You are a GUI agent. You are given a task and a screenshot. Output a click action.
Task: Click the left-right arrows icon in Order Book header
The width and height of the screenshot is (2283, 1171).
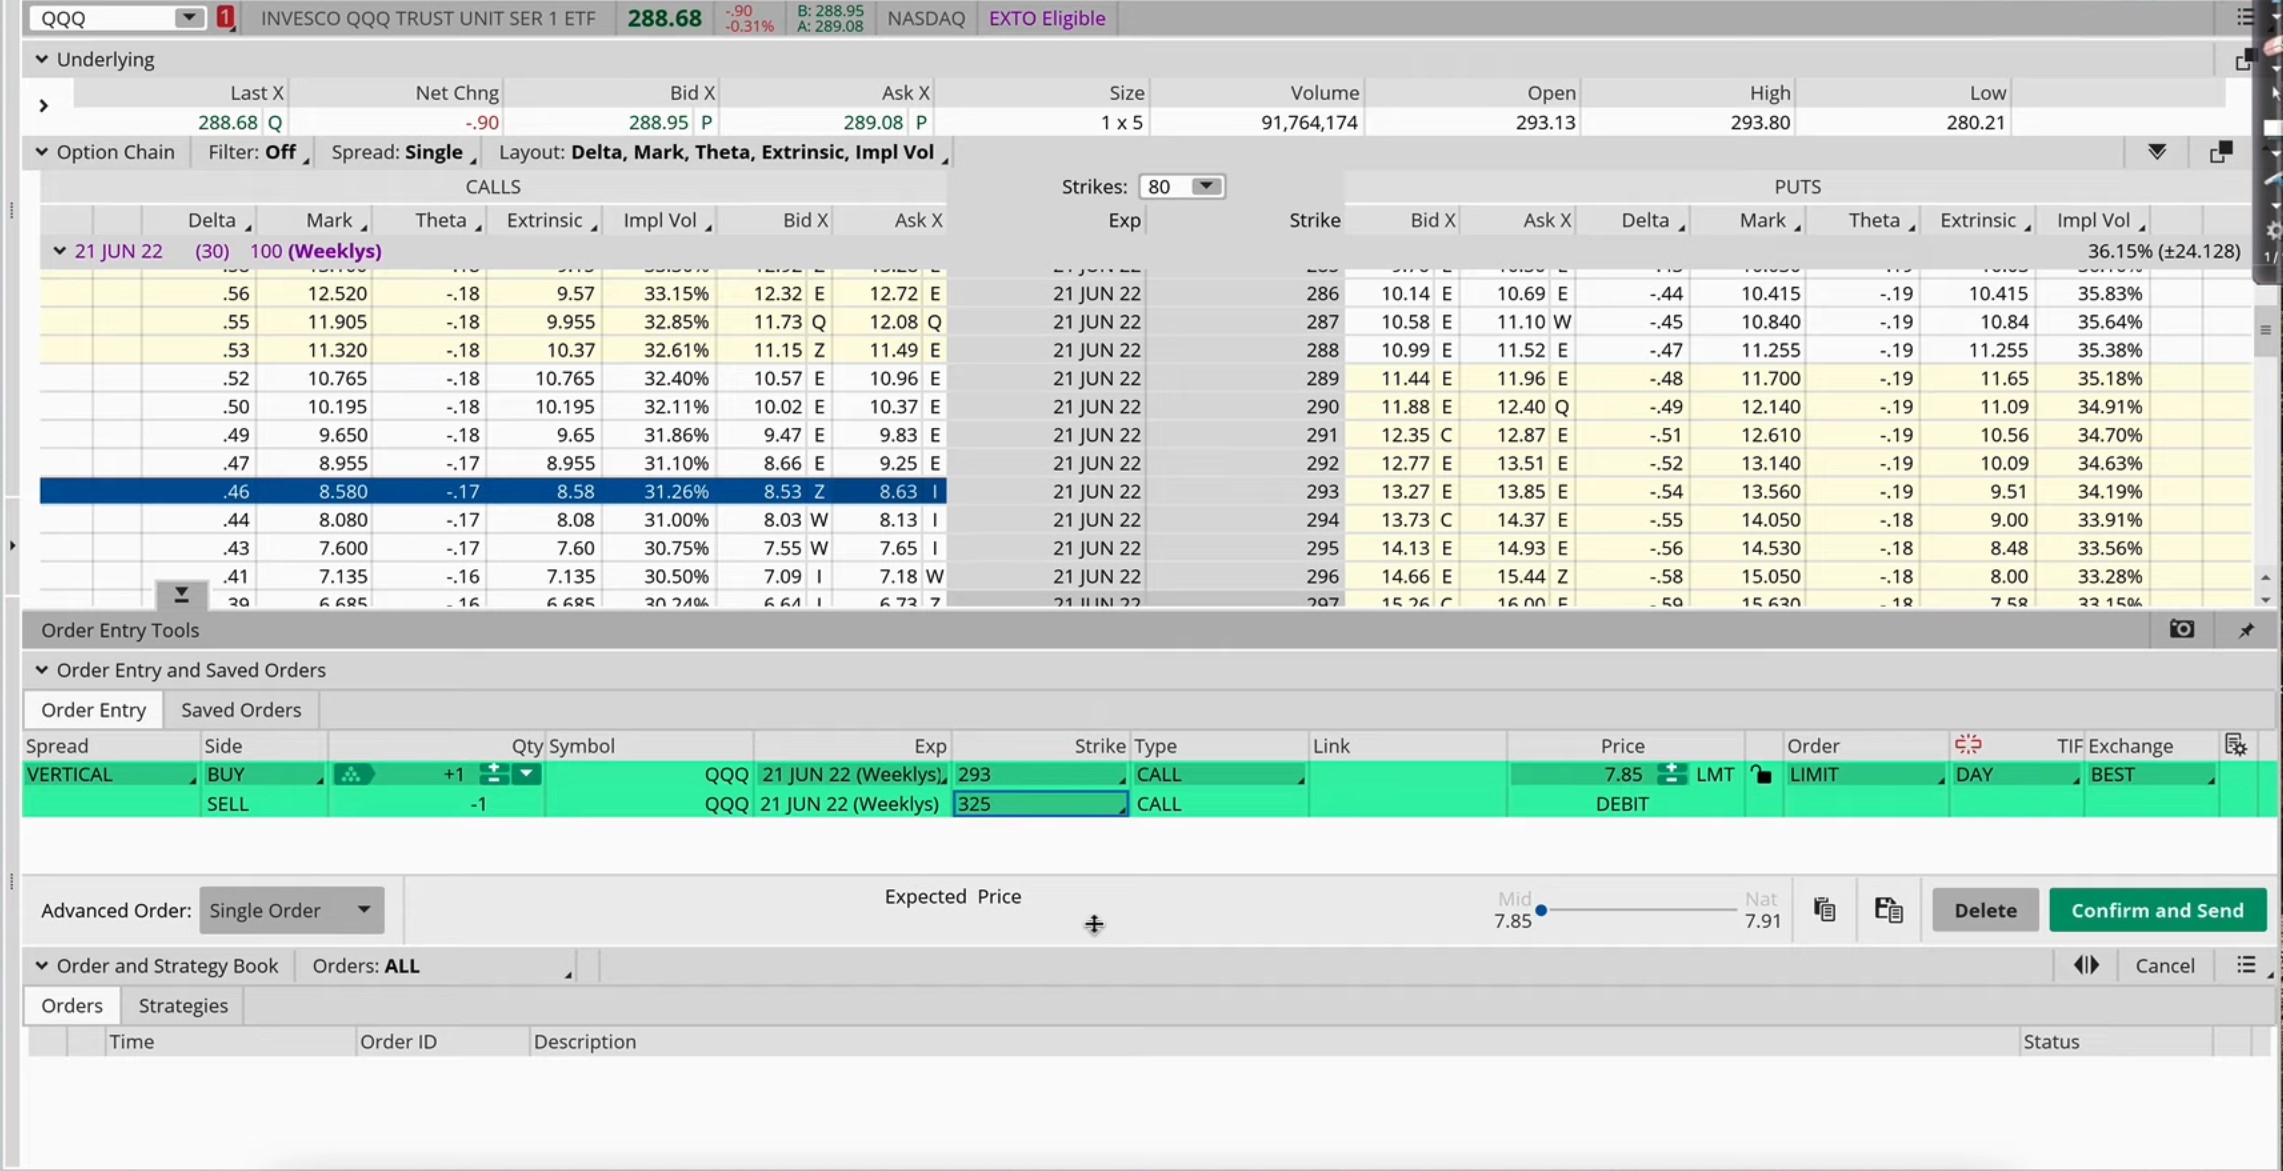pyautogui.click(x=2086, y=965)
